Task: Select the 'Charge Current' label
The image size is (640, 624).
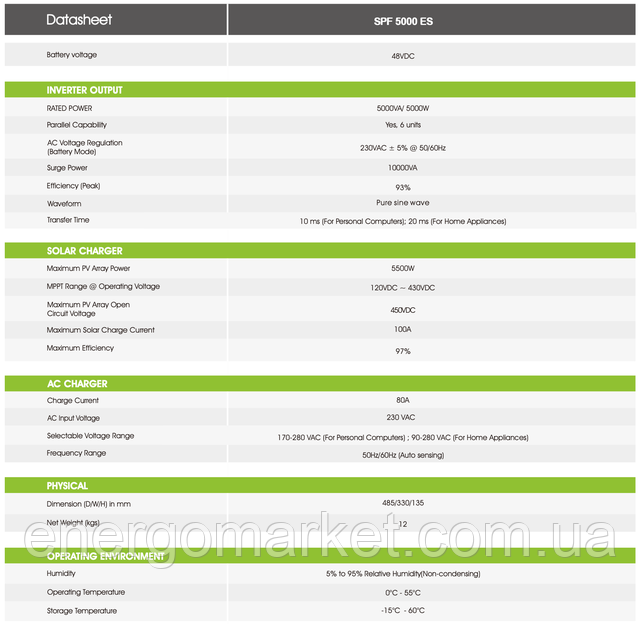Action: [x=73, y=400]
